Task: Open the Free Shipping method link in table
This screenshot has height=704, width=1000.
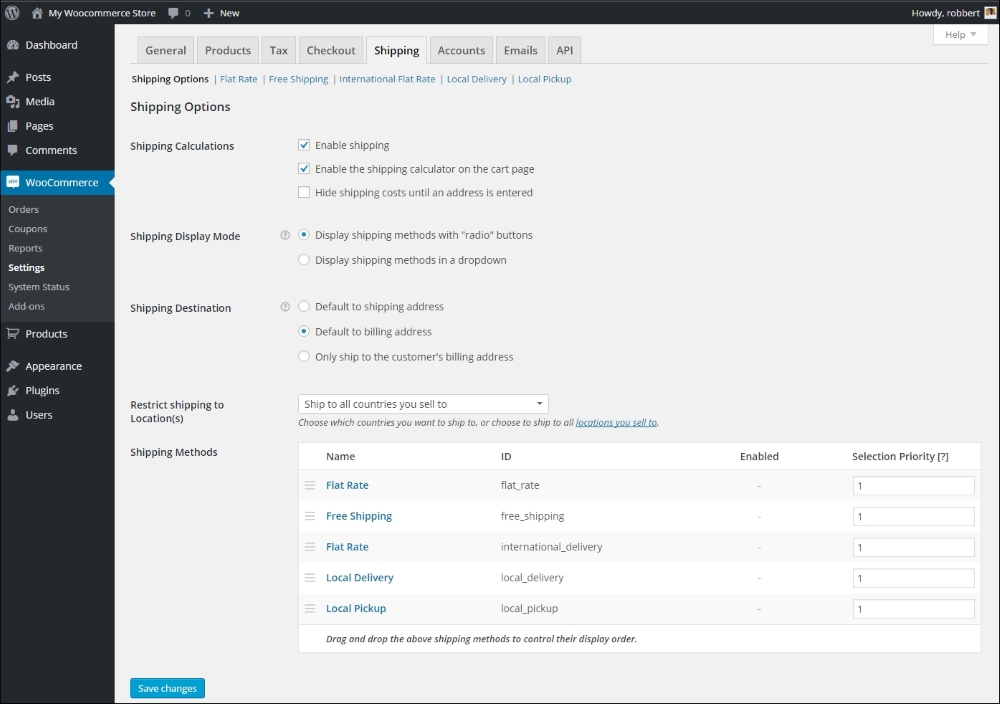Action: [359, 516]
